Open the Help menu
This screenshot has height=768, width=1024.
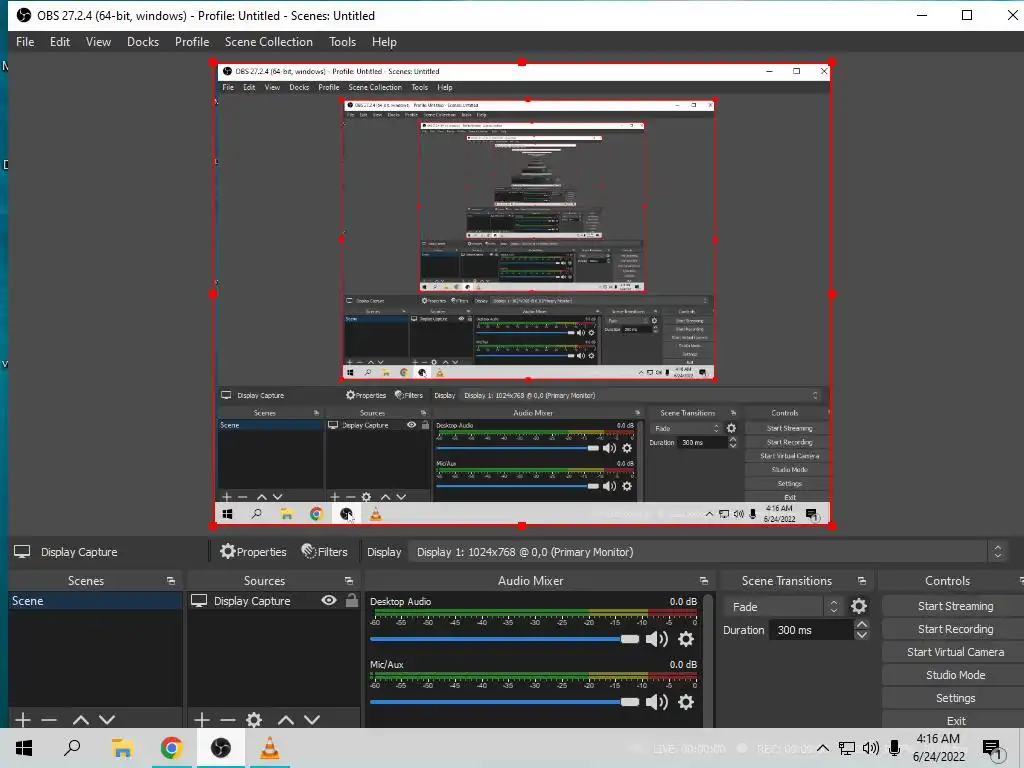(x=384, y=42)
